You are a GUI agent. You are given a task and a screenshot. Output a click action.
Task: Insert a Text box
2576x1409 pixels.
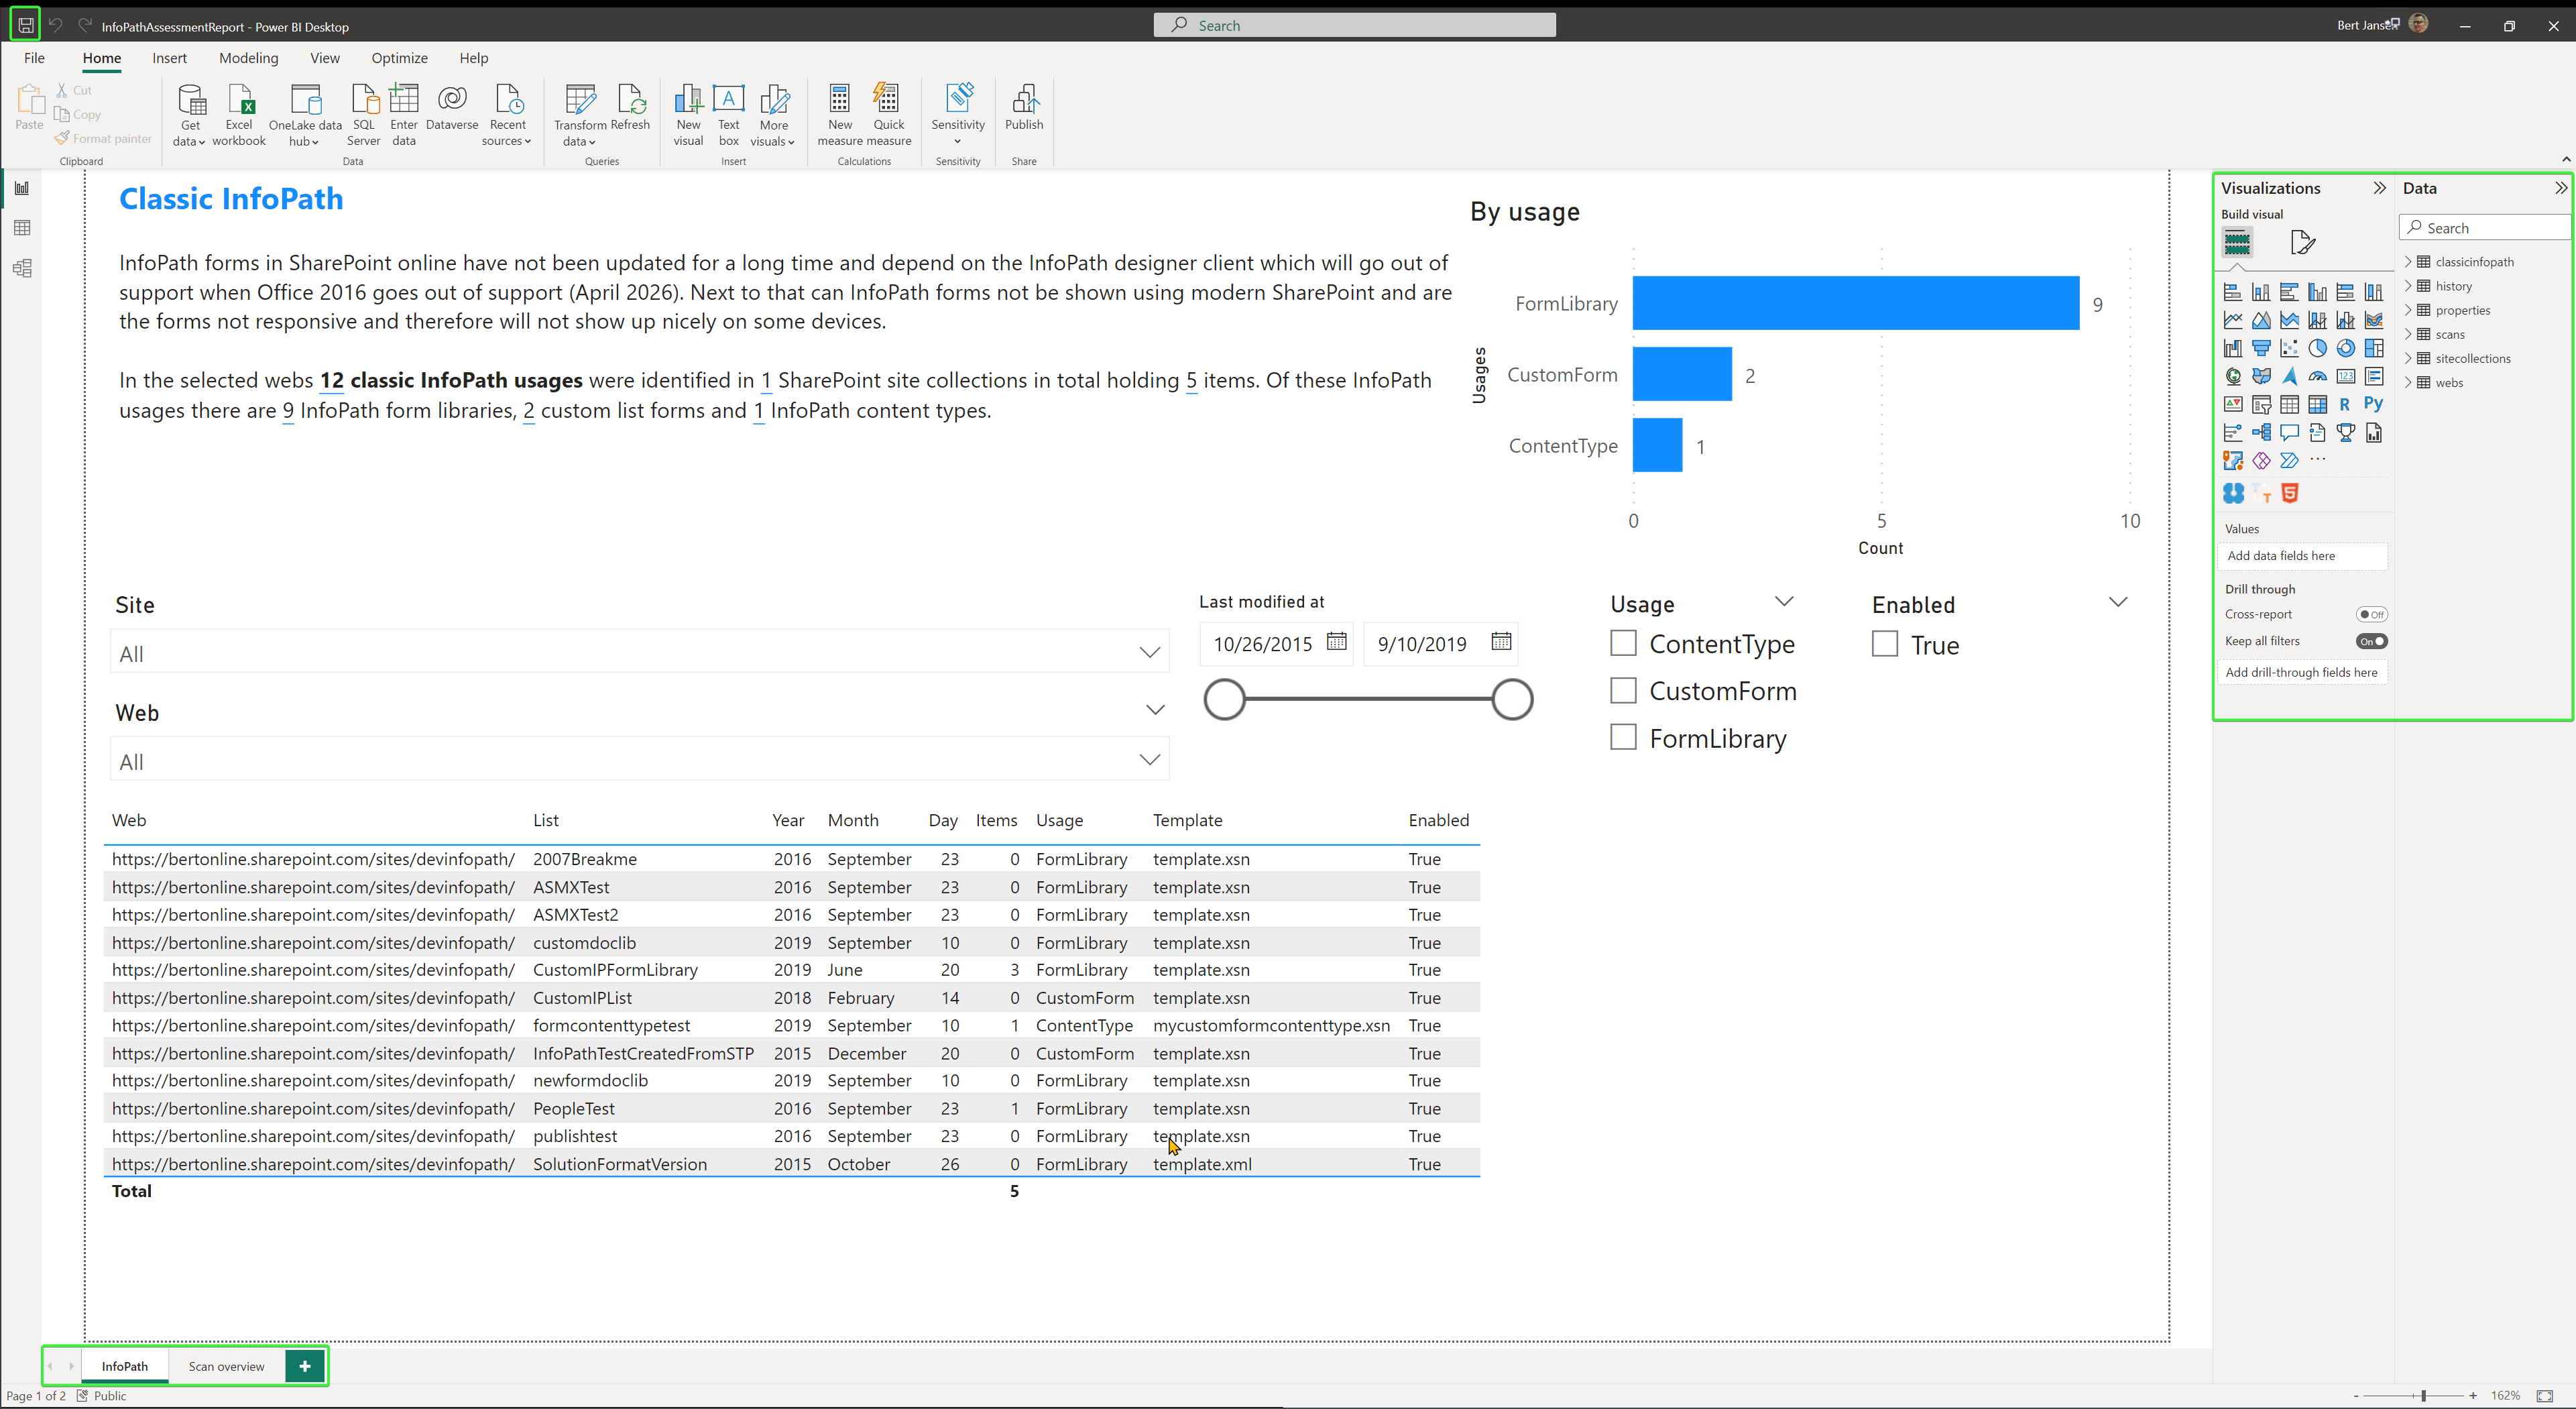coord(729,114)
